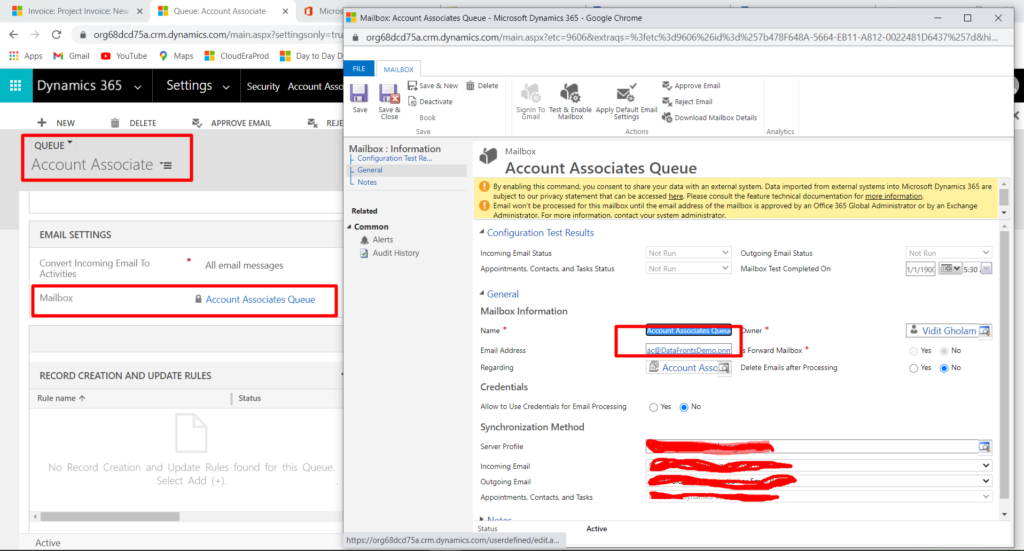Click Approve Email in Mailbox ribbon
This screenshot has height=551, width=1024.
(x=691, y=86)
